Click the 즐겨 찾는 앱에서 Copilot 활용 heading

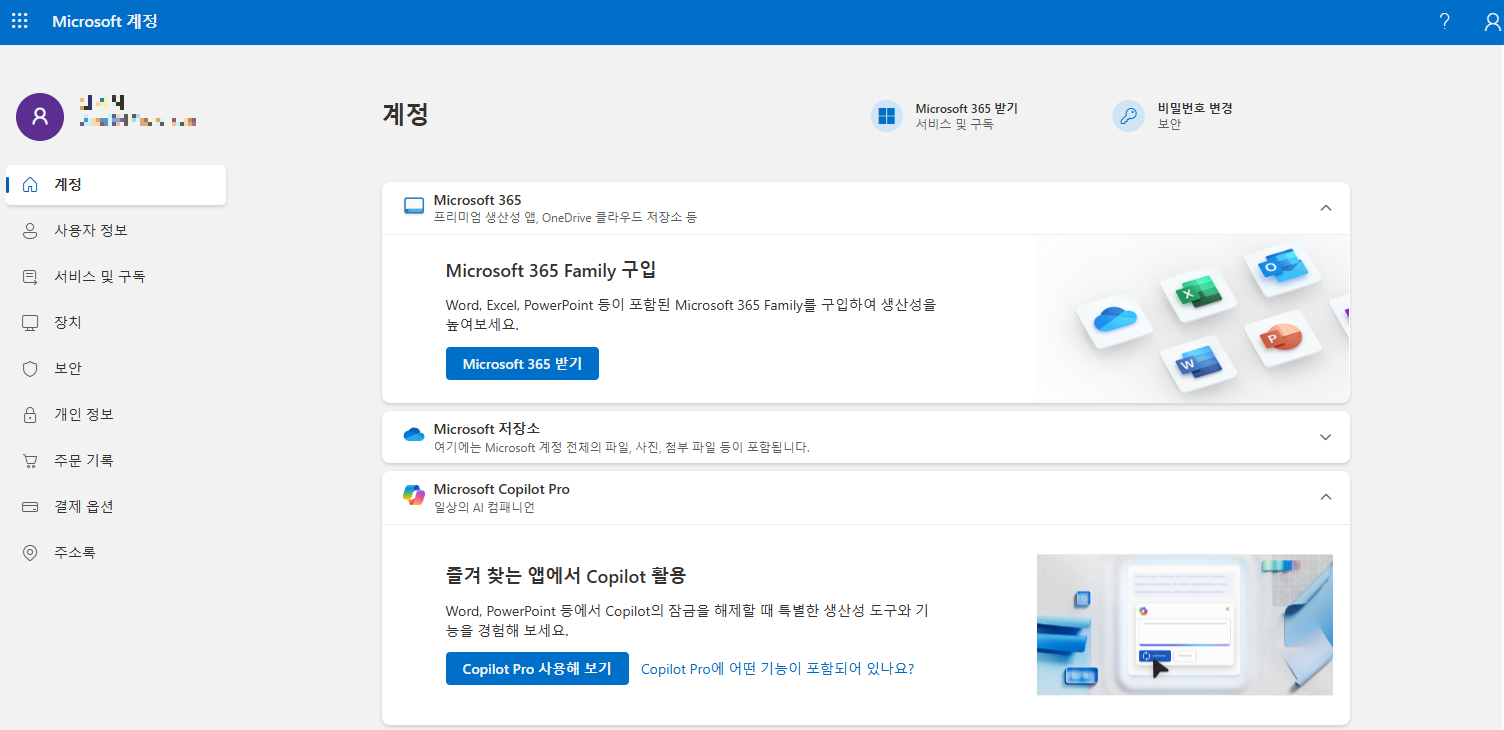coord(566,576)
